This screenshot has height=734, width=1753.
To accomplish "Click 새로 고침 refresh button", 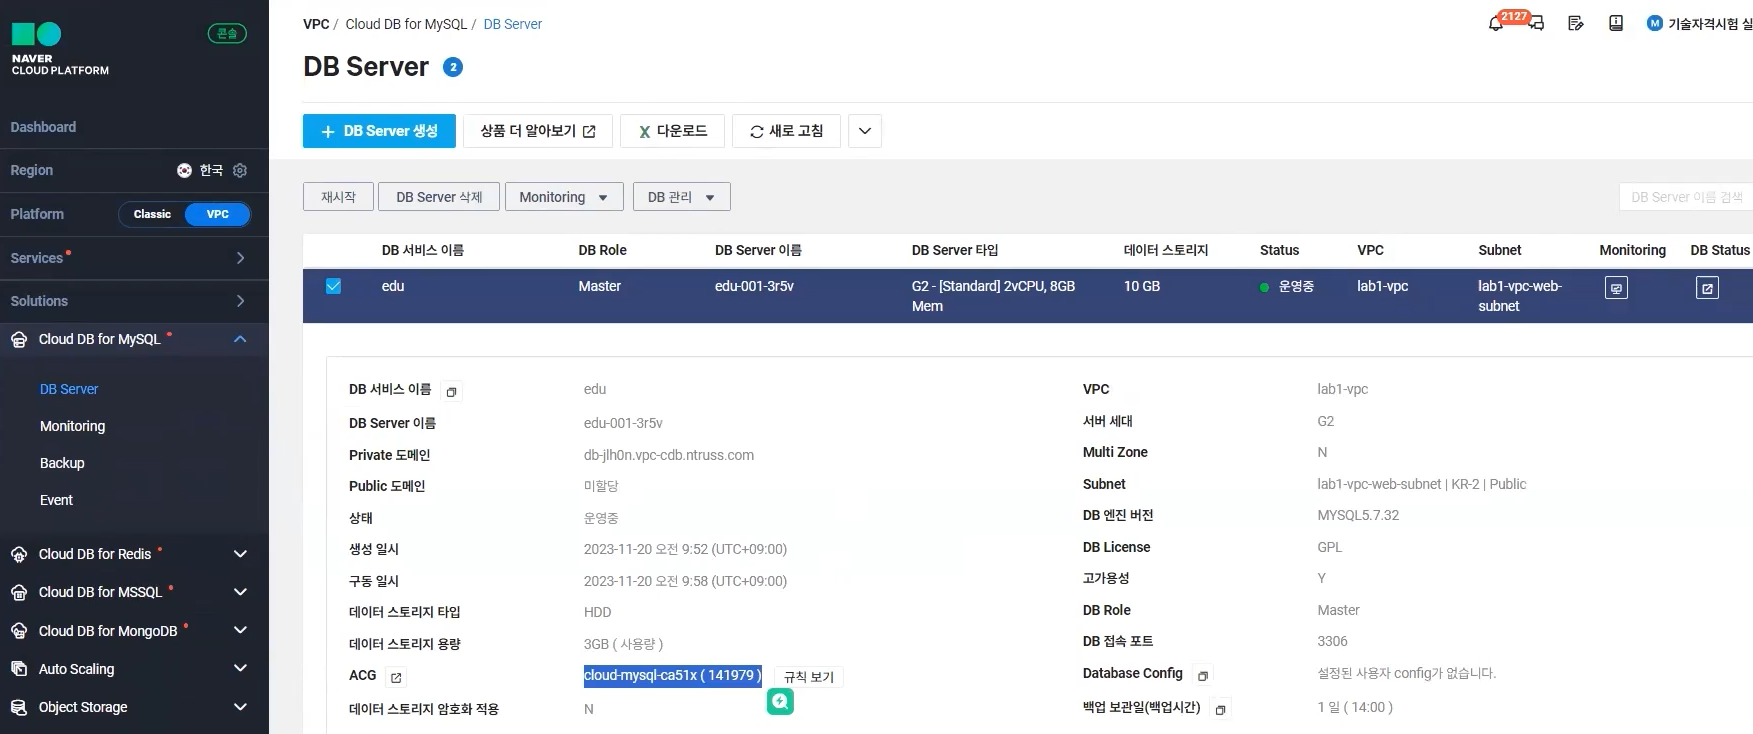I will pos(786,131).
